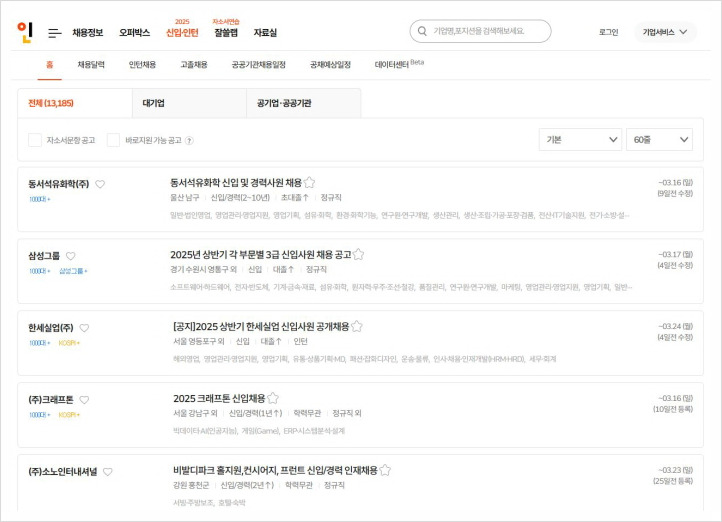Click KOSPI tag under 한세실업(주)

69,343
